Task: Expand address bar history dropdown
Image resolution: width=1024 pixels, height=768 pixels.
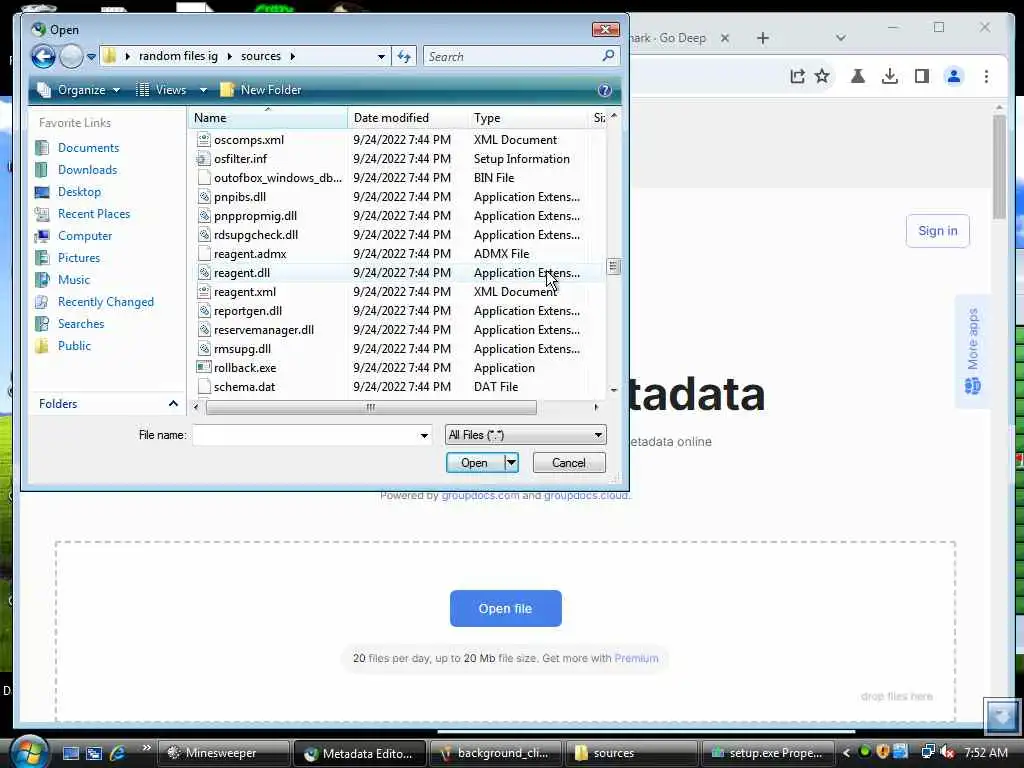Action: [381, 57]
